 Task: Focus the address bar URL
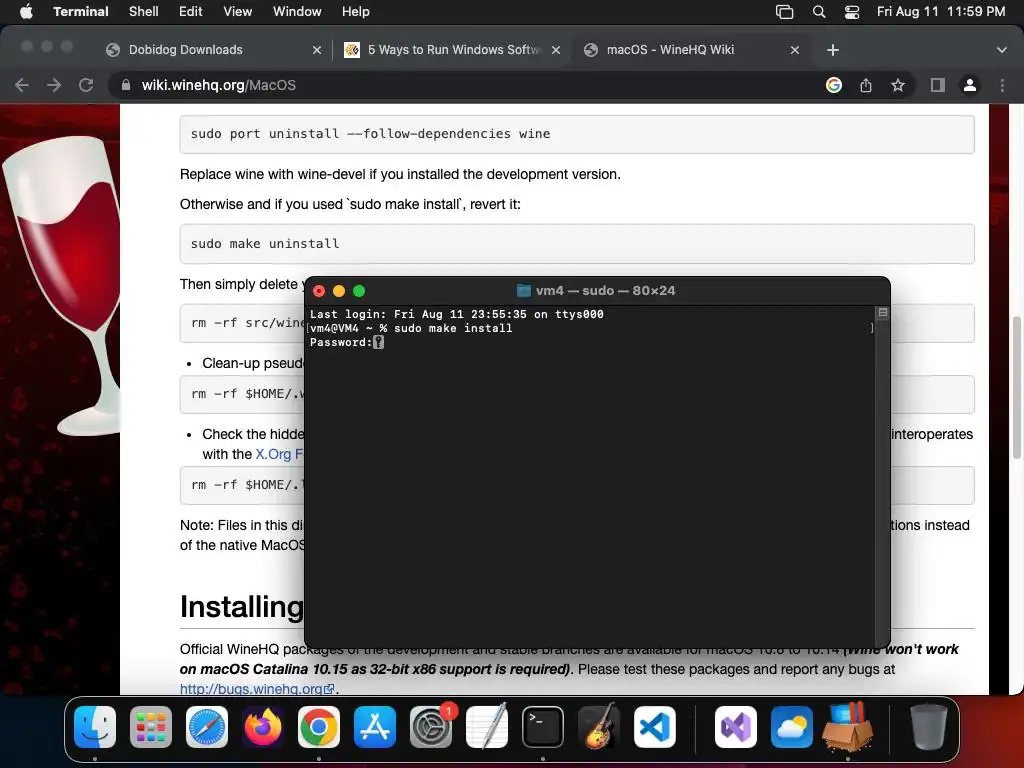[x=219, y=85]
